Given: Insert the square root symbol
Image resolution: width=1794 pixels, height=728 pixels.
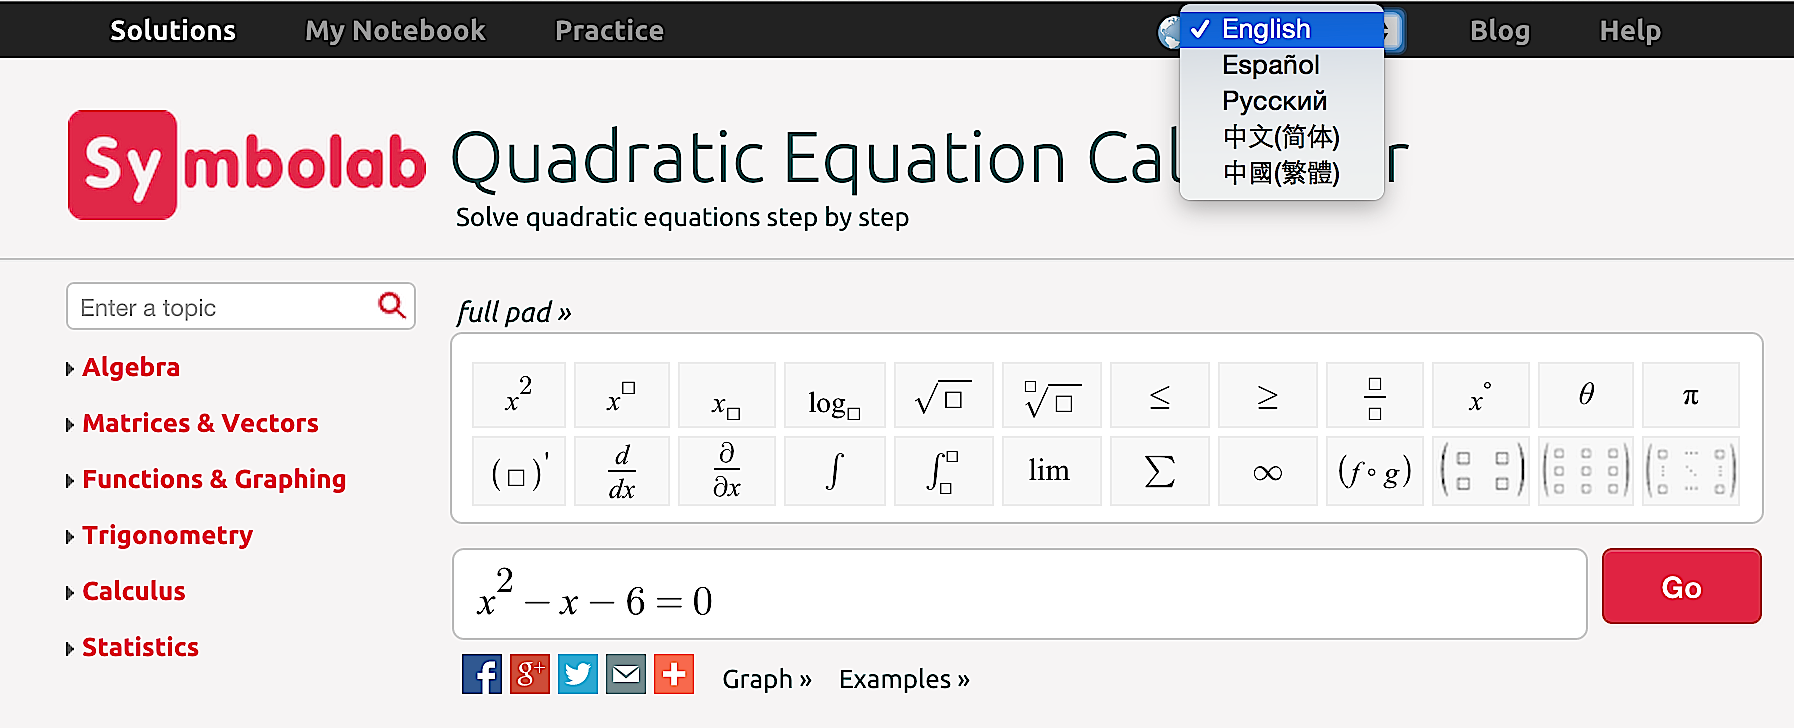Looking at the screenshot, I should 943,396.
